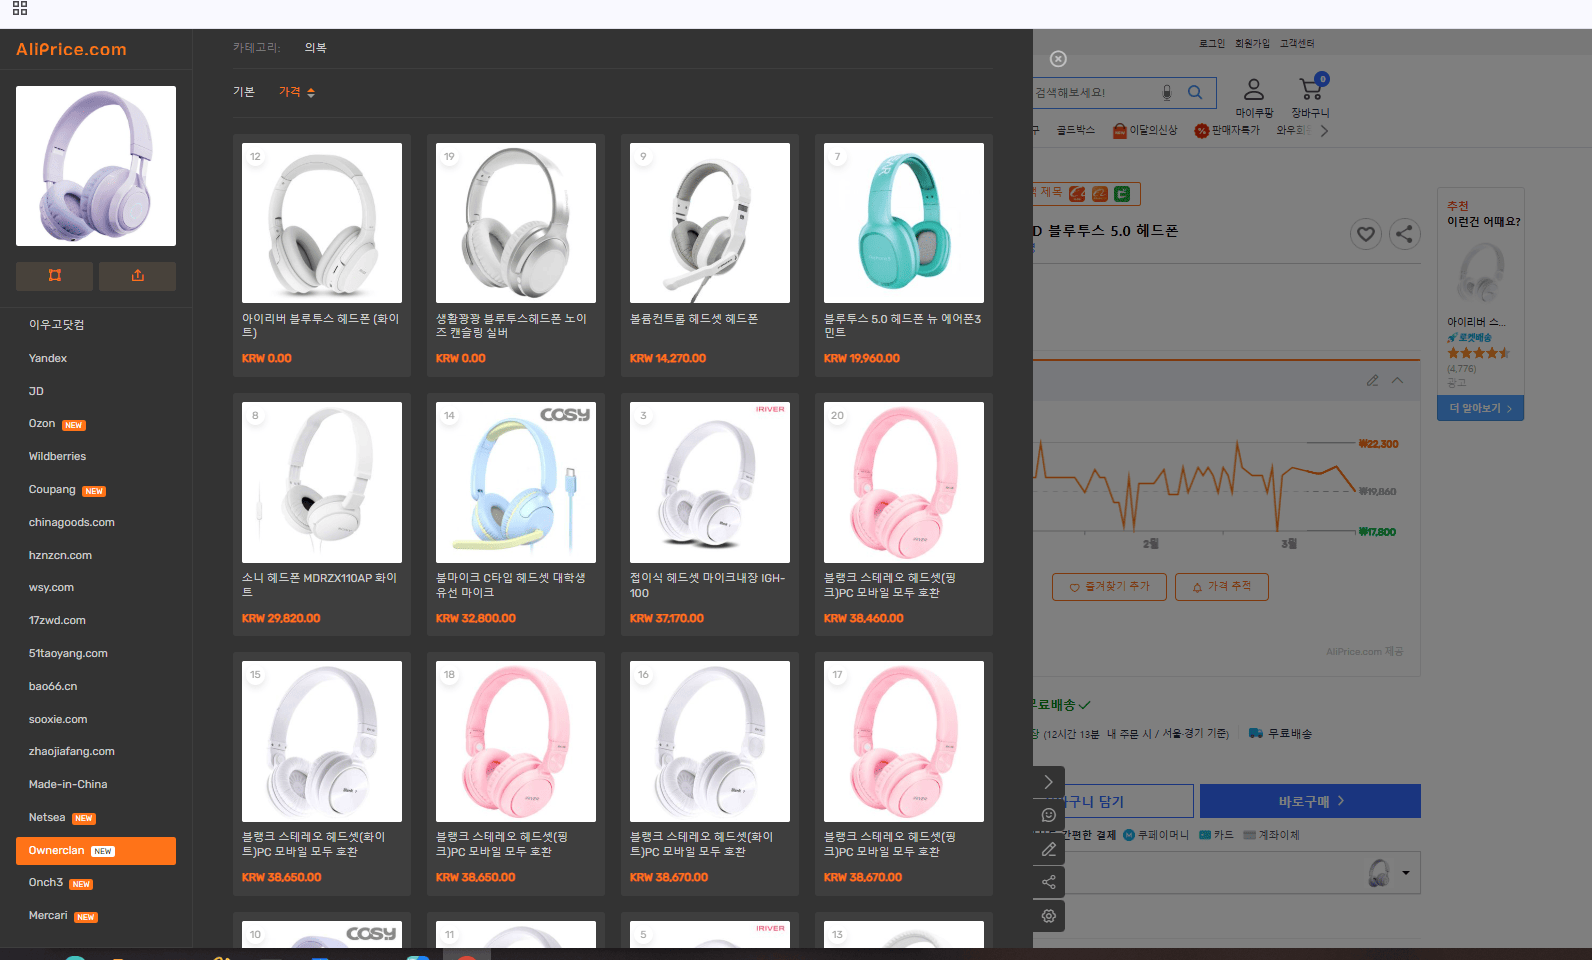Open the teal Bluetooth headphone thumbnail
Image resolution: width=1592 pixels, height=960 pixels.
click(904, 223)
